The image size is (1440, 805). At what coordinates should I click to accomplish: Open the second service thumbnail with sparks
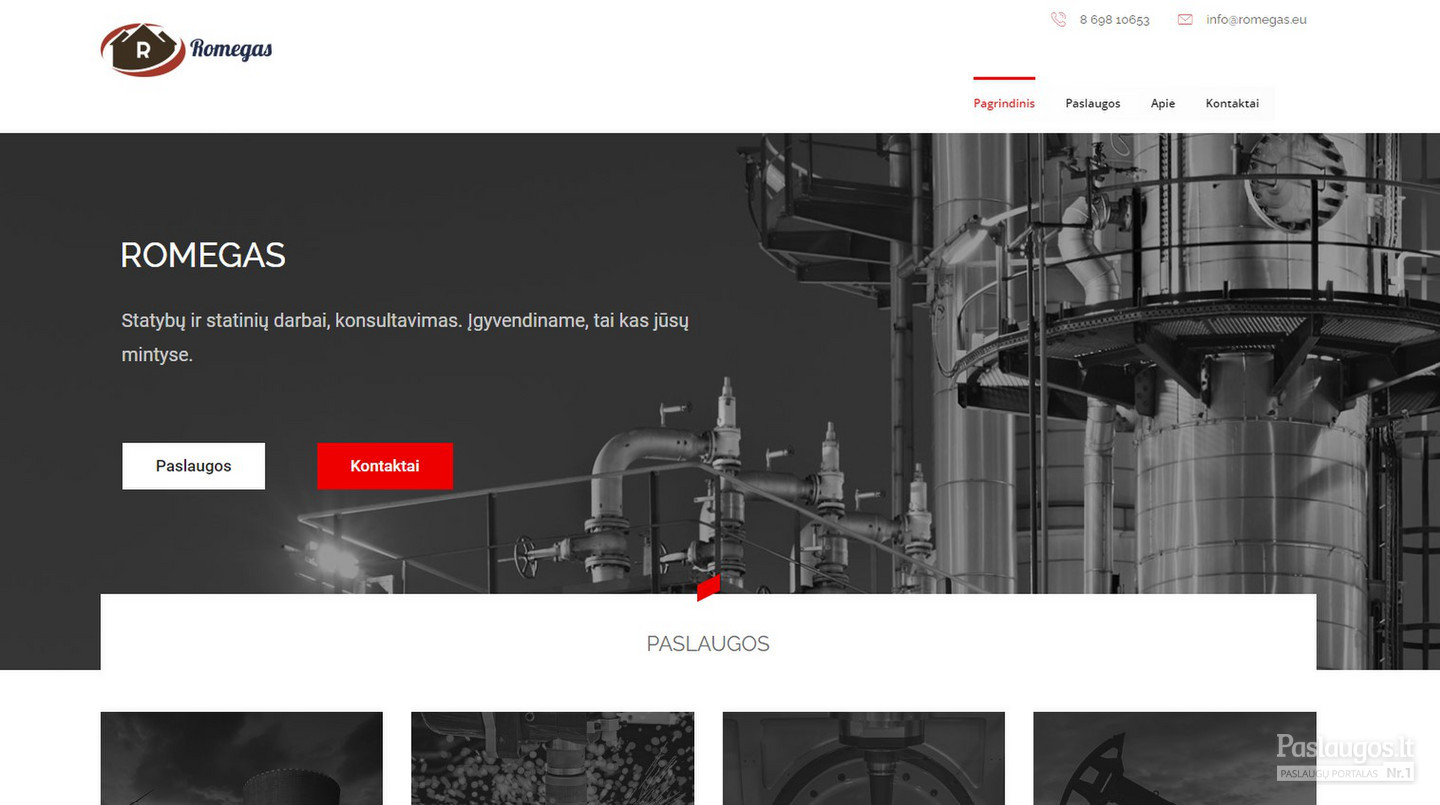click(x=552, y=758)
